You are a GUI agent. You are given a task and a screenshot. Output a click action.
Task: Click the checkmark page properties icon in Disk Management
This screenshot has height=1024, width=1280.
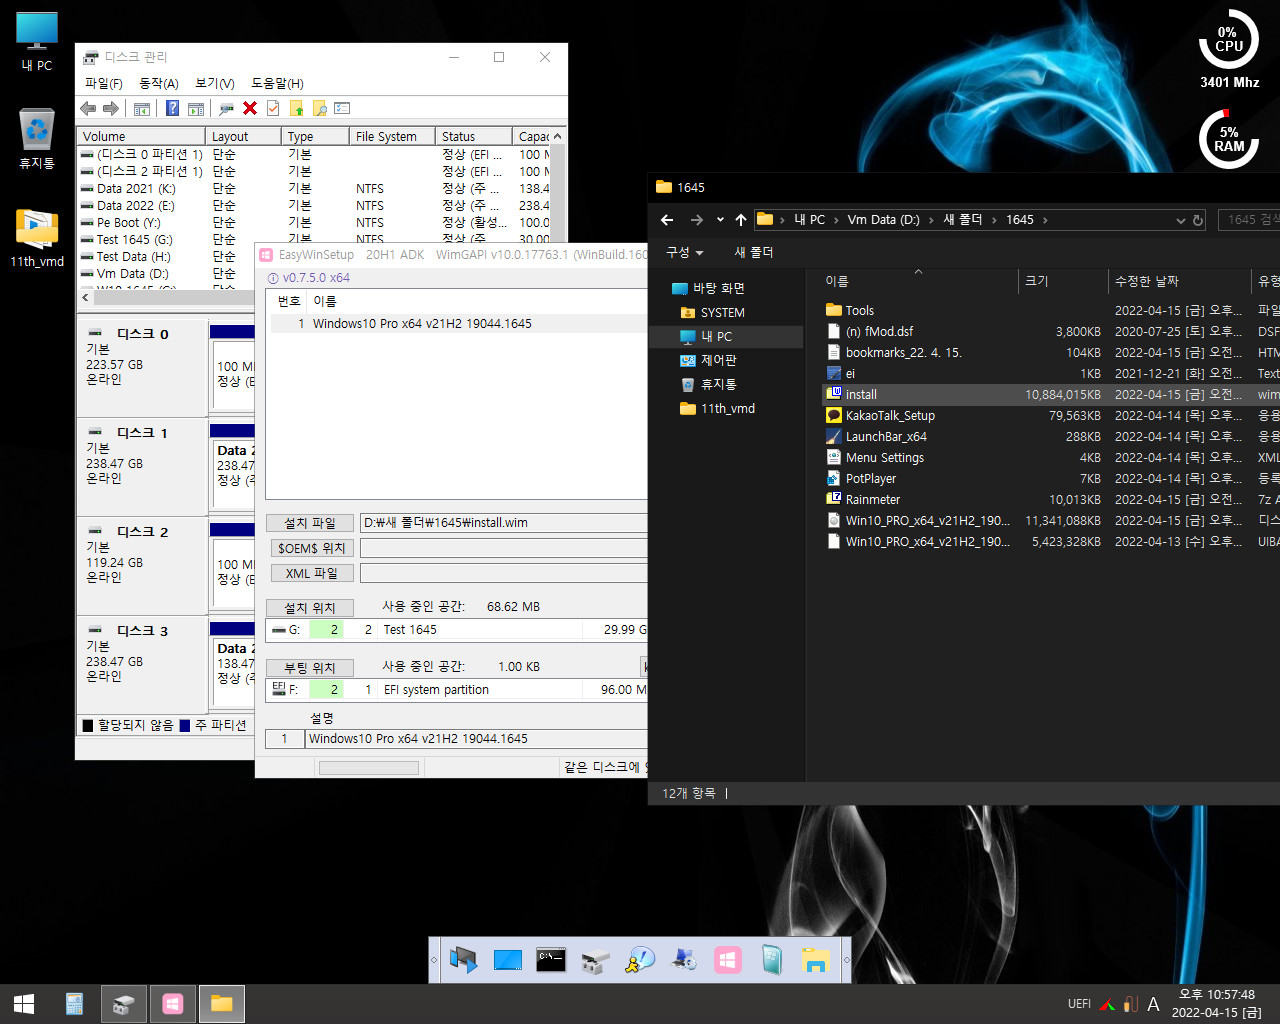[x=272, y=108]
